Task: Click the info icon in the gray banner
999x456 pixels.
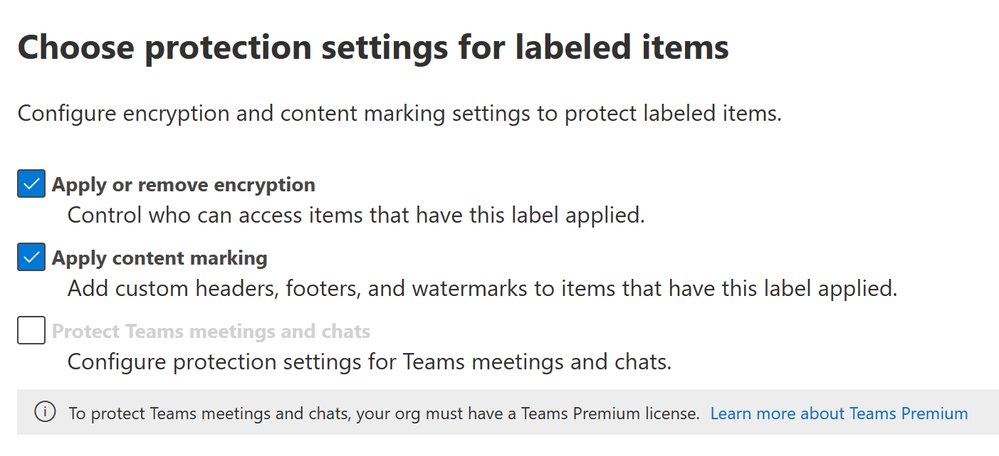Action: [45, 412]
